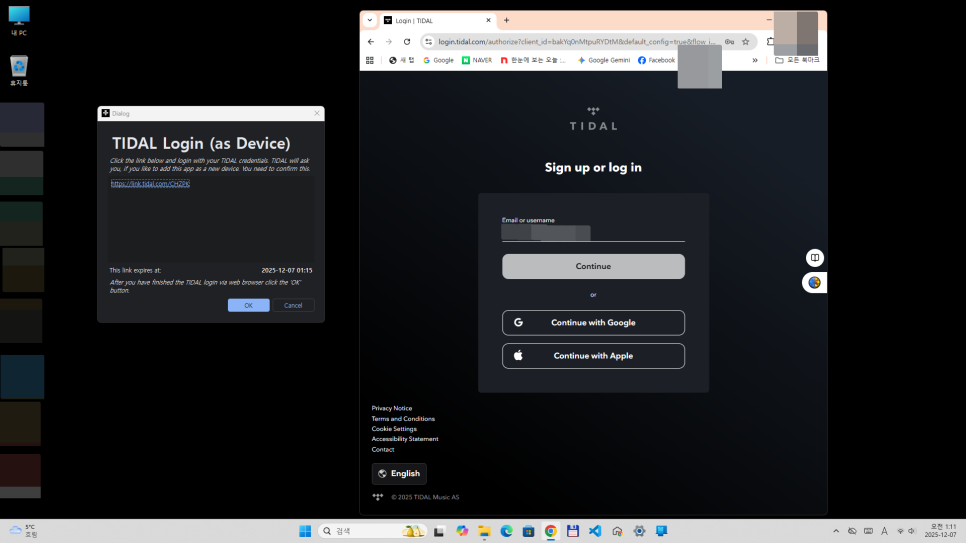Open the blue monitor app in taskbar

point(662,531)
